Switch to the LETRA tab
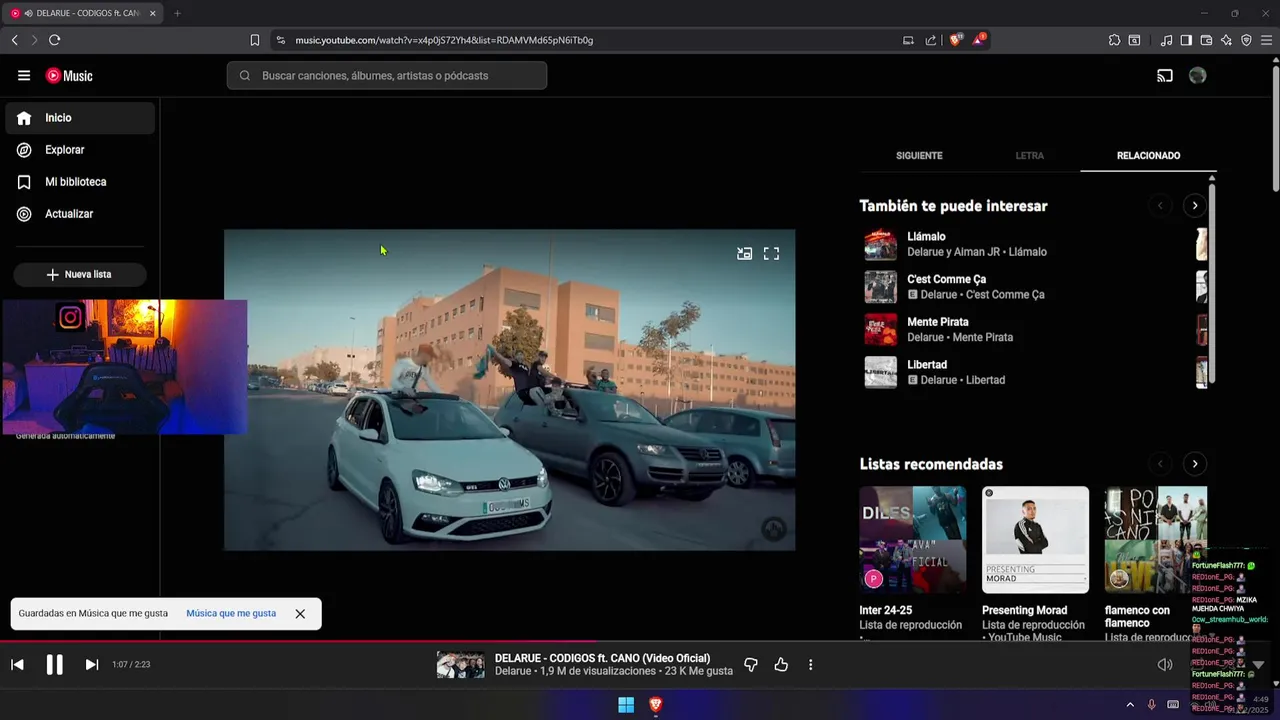This screenshot has height=720, width=1280. (x=1029, y=156)
